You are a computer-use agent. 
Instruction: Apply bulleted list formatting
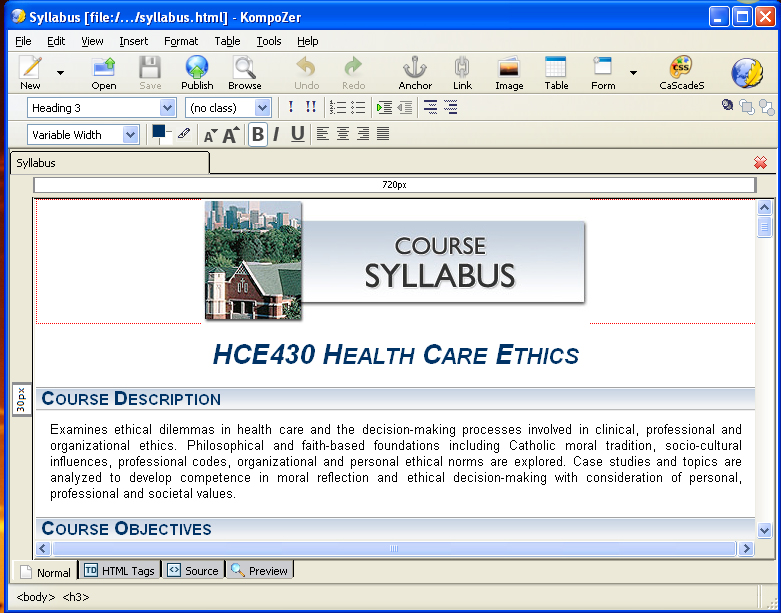(x=358, y=107)
